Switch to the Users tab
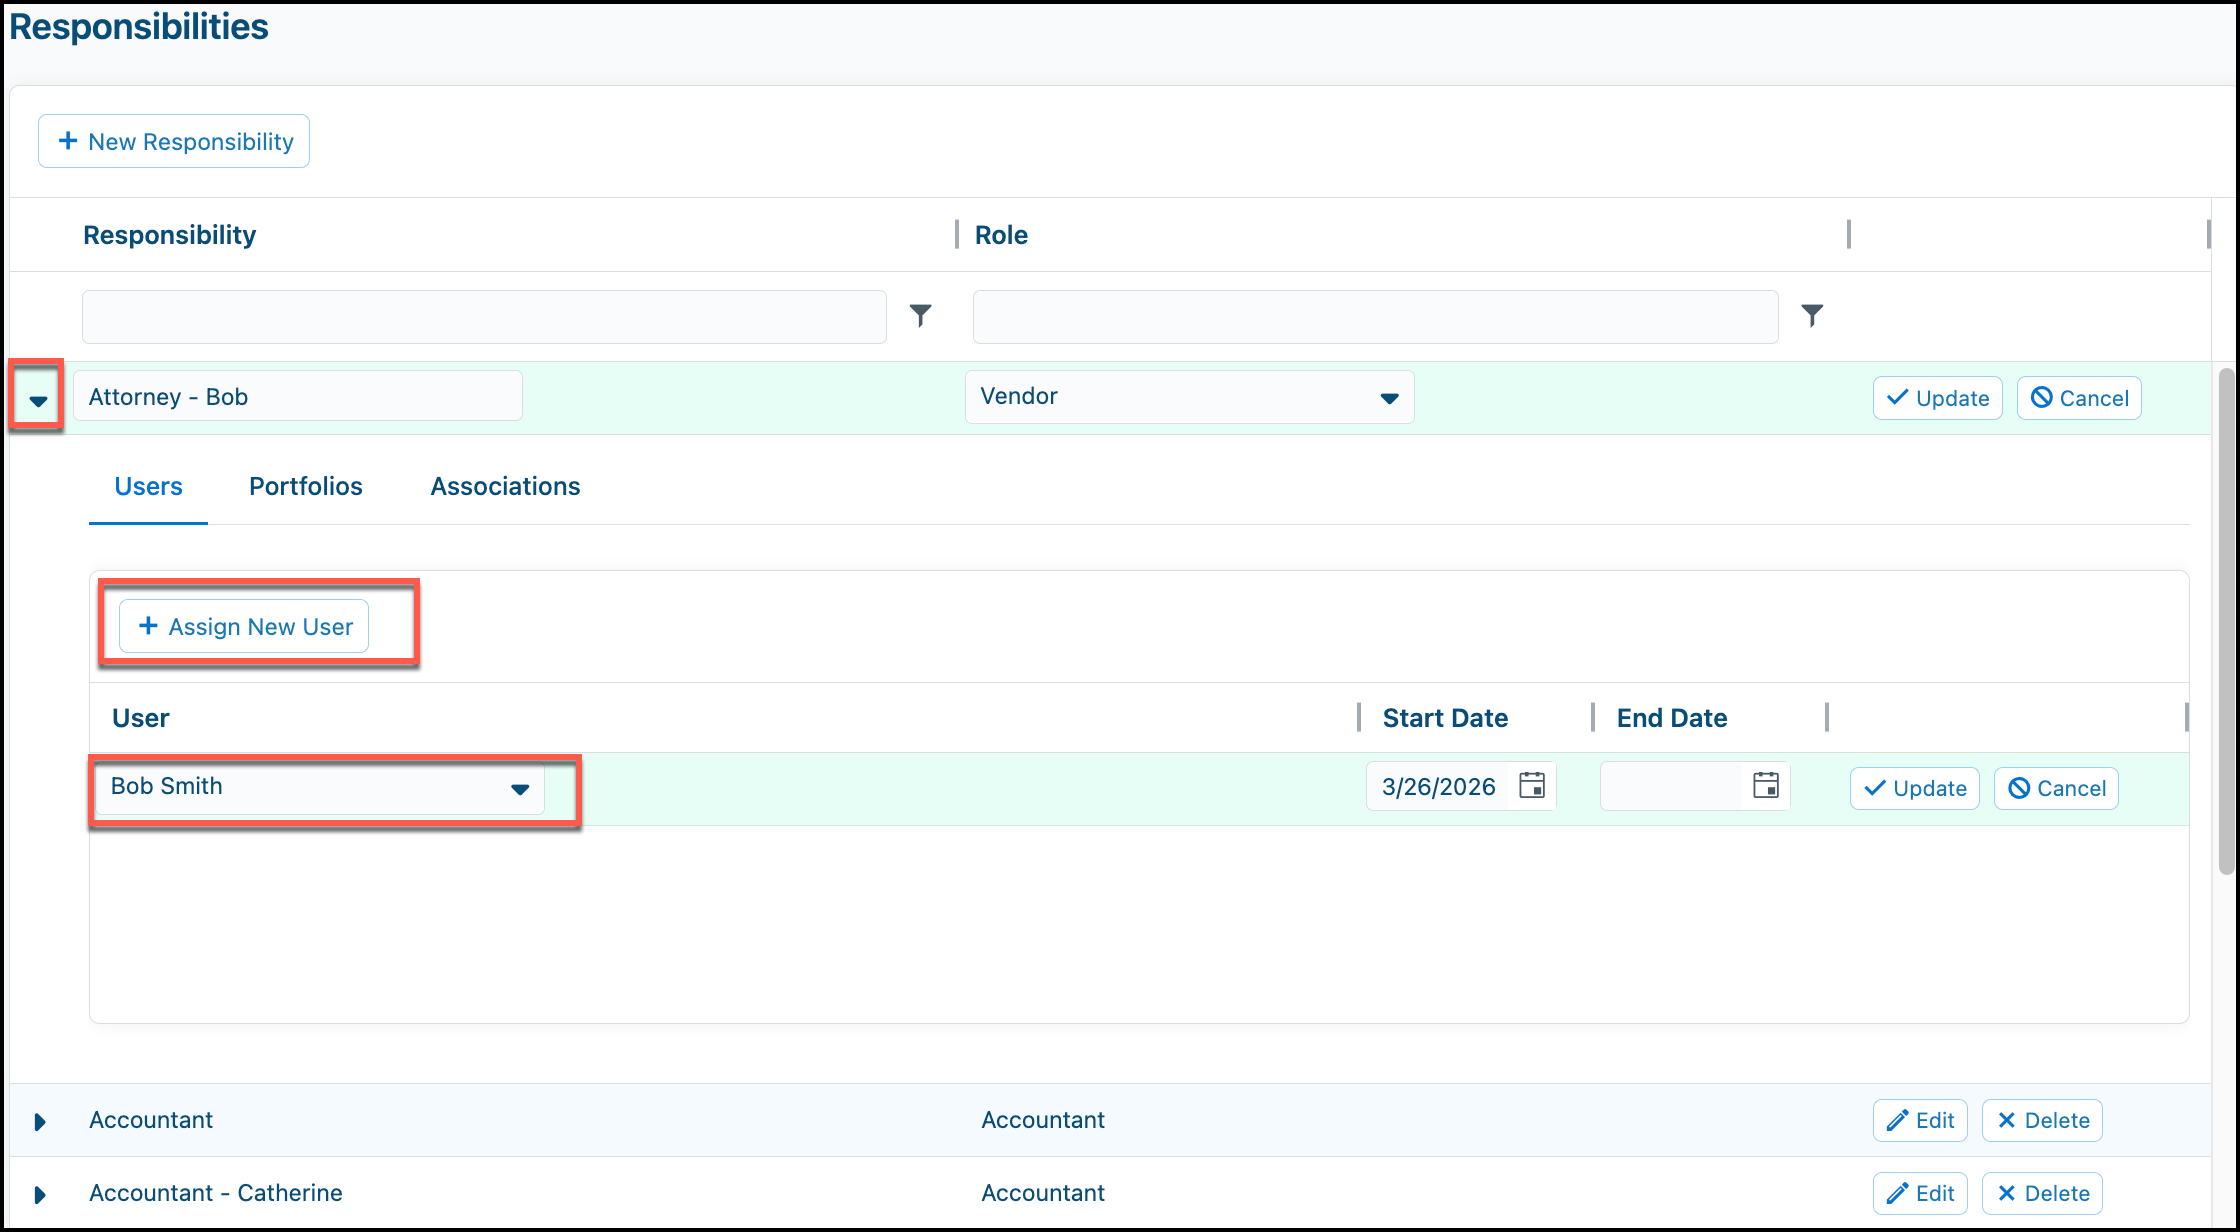The height and width of the screenshot is (1232, 2240). tap(148, 487)
